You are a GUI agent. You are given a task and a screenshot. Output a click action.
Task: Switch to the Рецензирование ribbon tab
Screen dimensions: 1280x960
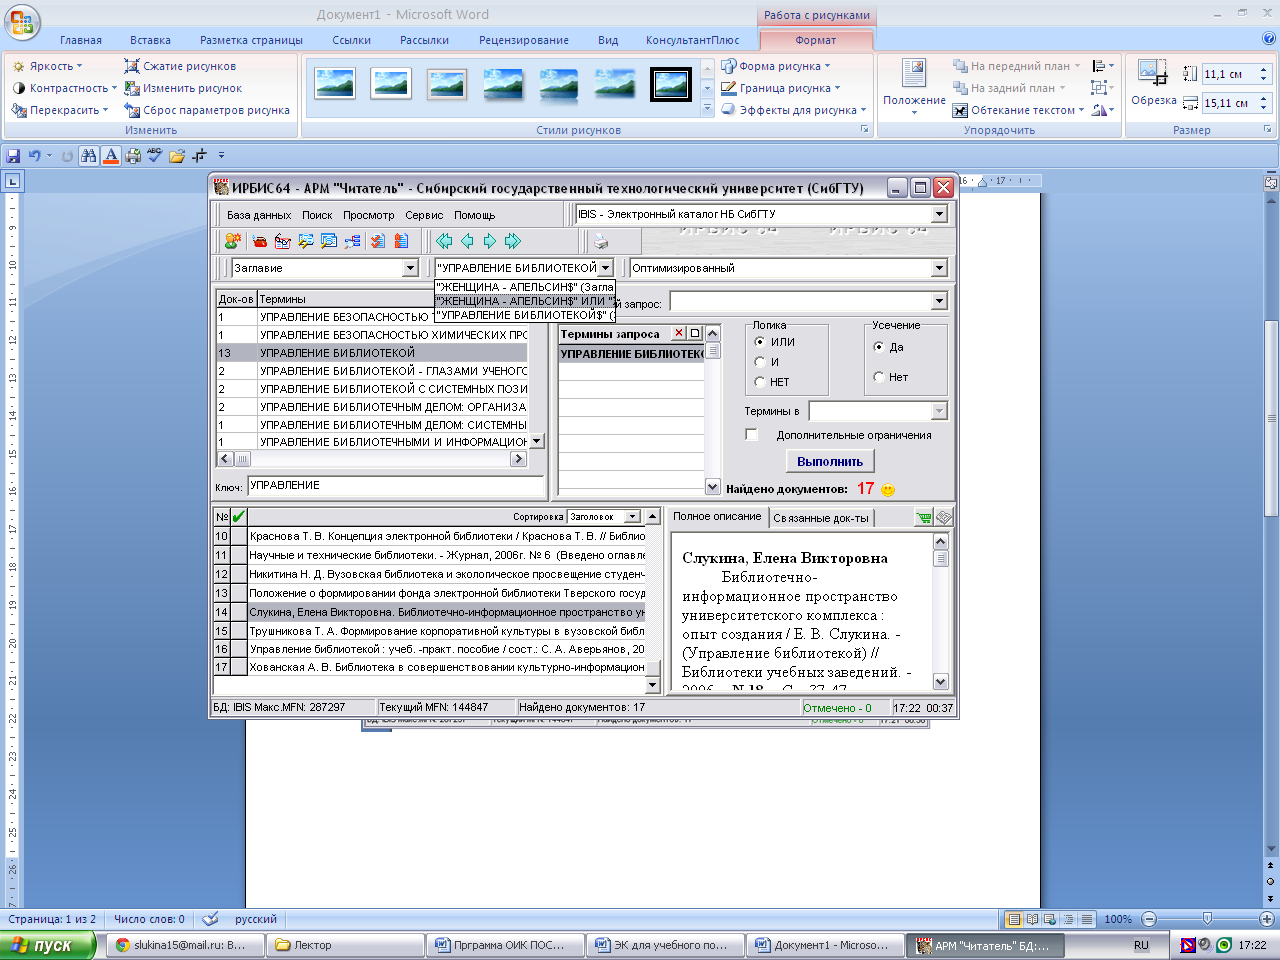pos(524,40)
